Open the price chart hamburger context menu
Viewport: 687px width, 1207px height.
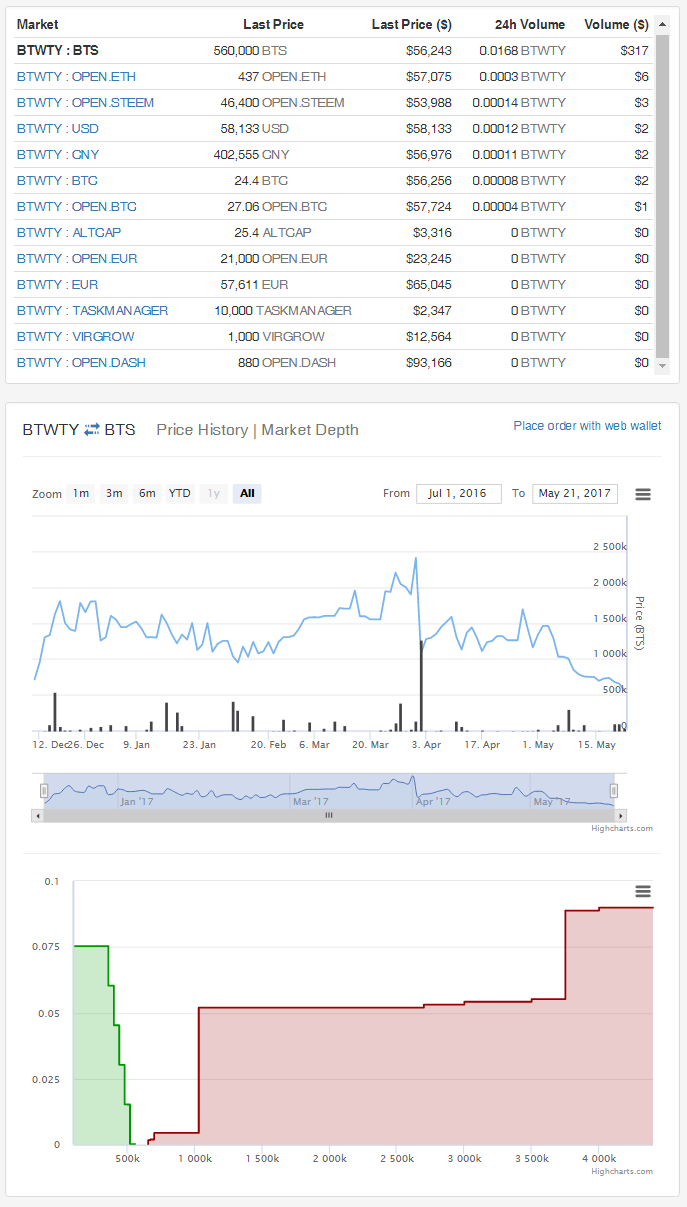(643, 494)
